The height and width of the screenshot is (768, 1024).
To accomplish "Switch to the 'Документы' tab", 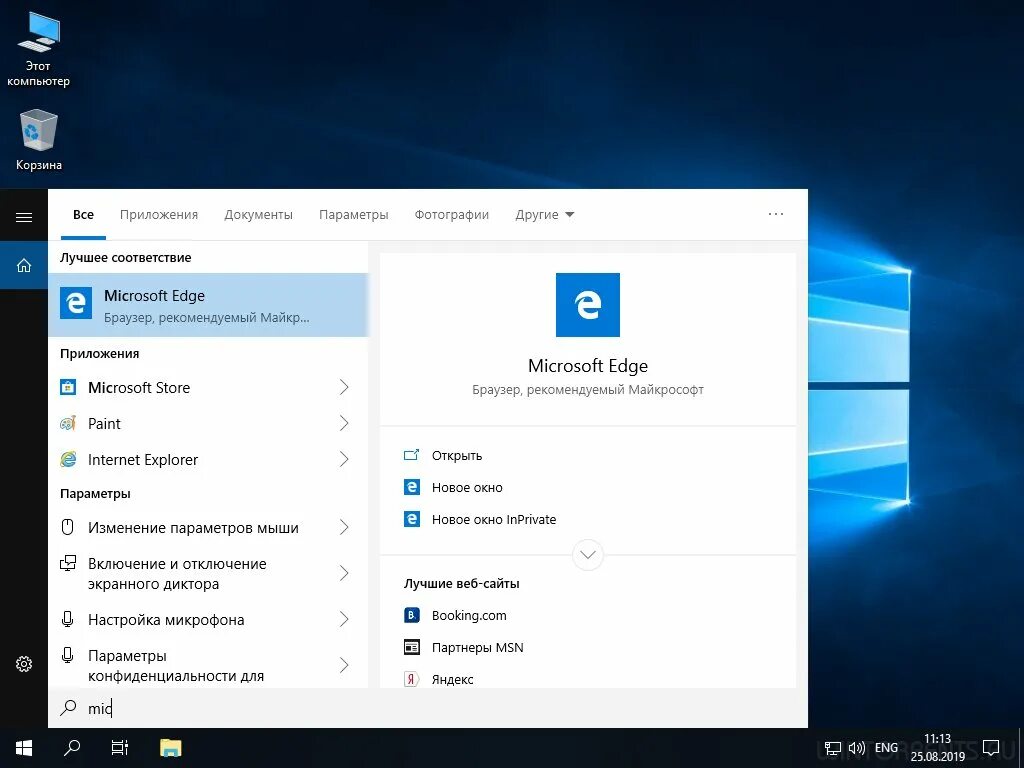I will (259, 215).
